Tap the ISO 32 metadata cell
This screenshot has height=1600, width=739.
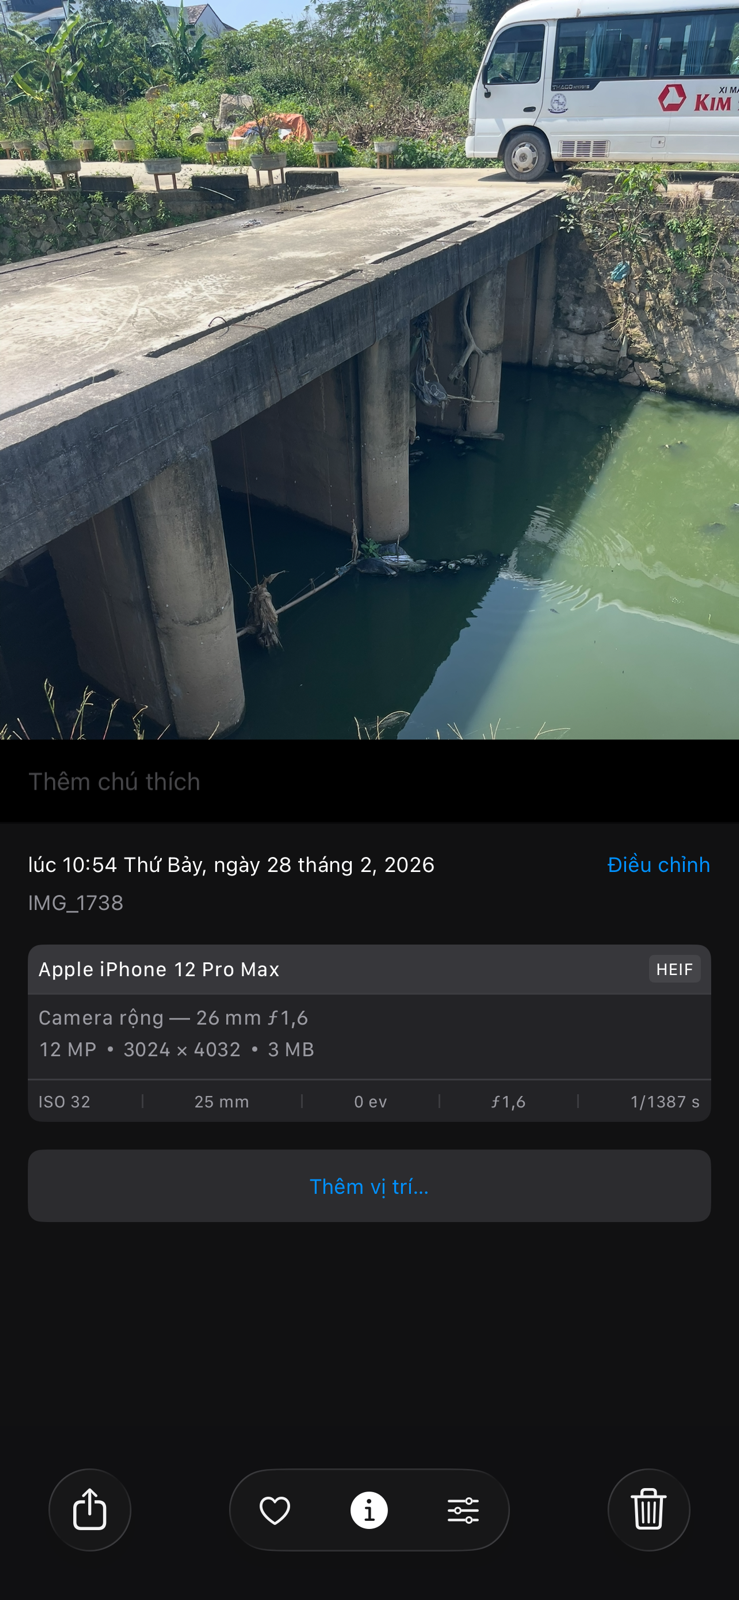pos(65,1102)
